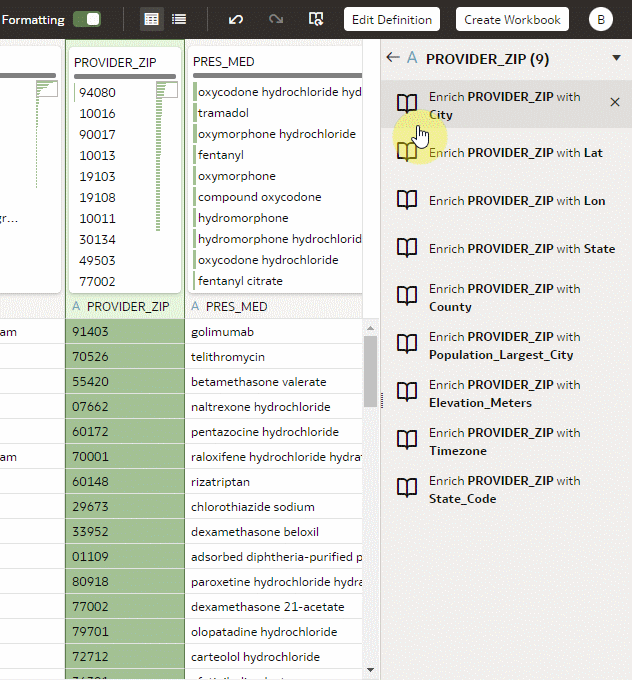632x680 pixels.
Task: Click the PRES_MED table column header
Action: tap(273, 307)
